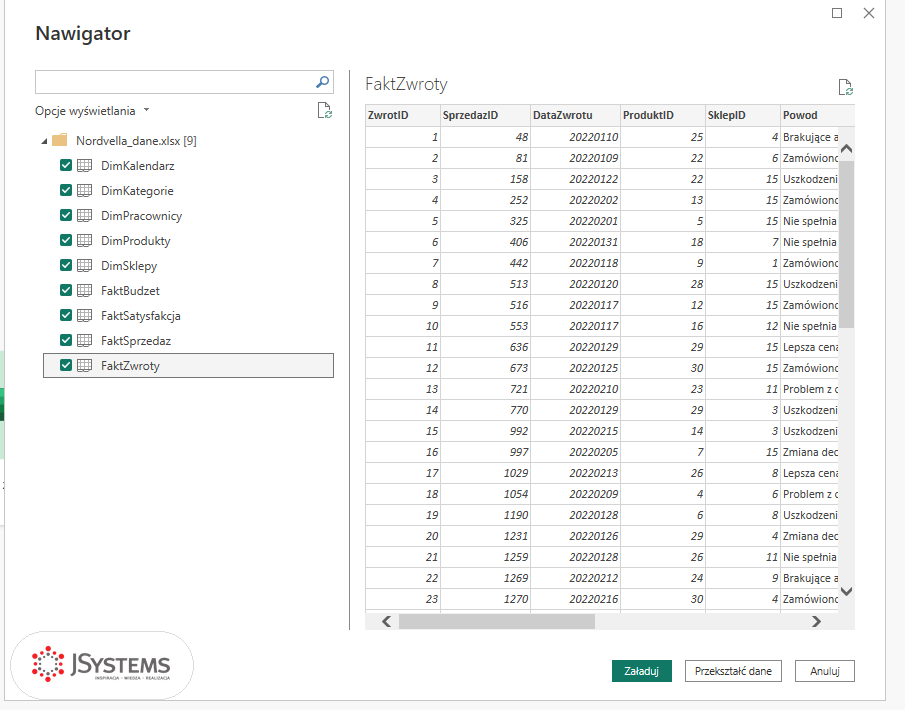Click the FaktBudzet table icon
Image resolution: width=905 pixels, height=710 pixels.
click(84, 290)
